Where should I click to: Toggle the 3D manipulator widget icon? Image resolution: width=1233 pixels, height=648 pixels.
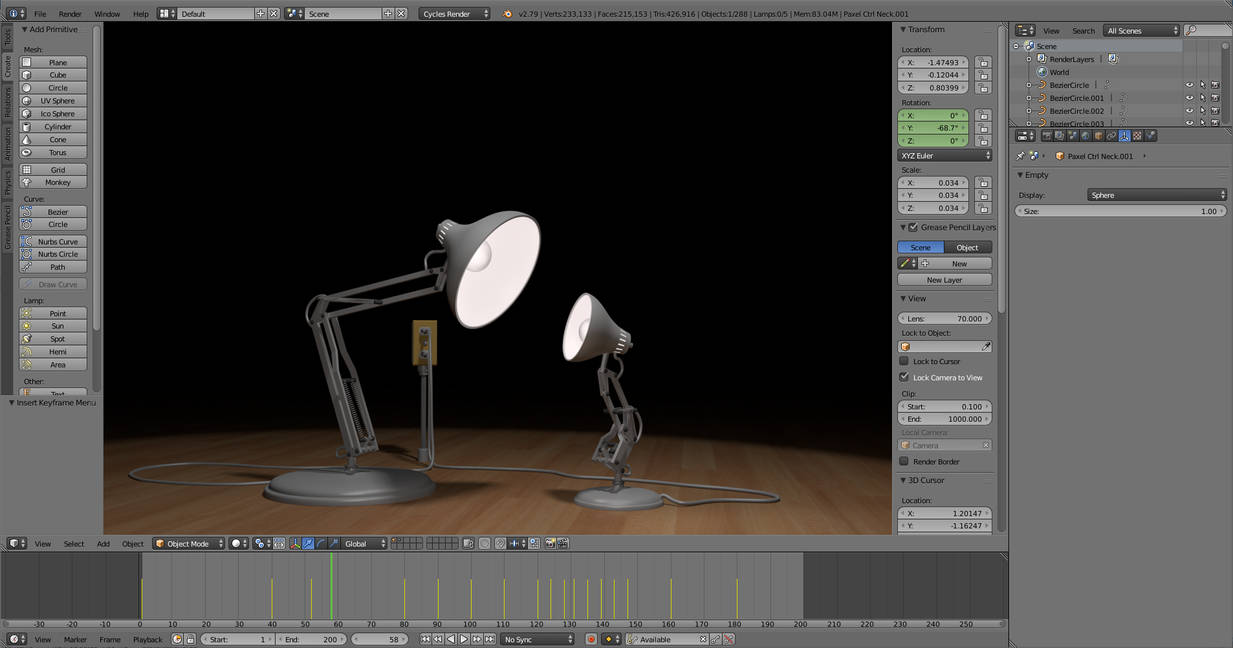(295, 544)
